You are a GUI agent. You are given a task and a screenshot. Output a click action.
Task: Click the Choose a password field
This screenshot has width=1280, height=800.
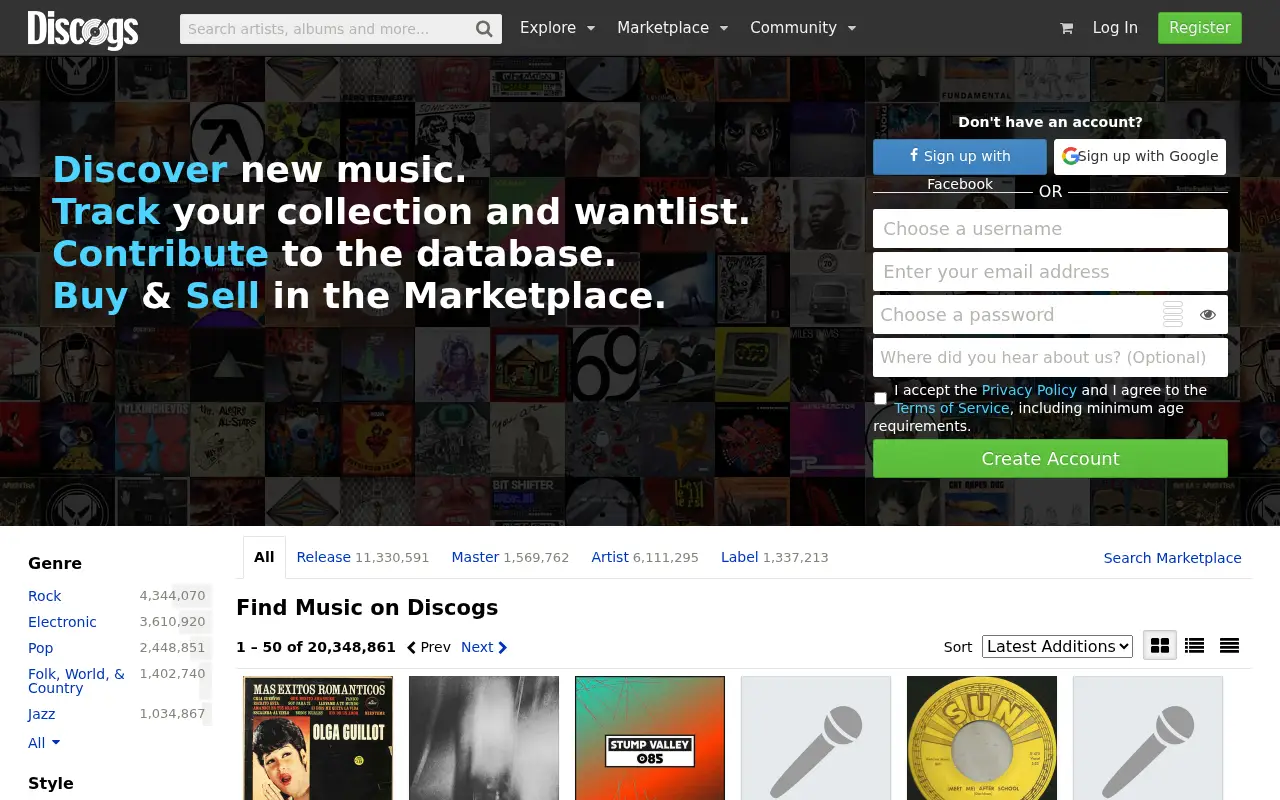(1050, 315)
